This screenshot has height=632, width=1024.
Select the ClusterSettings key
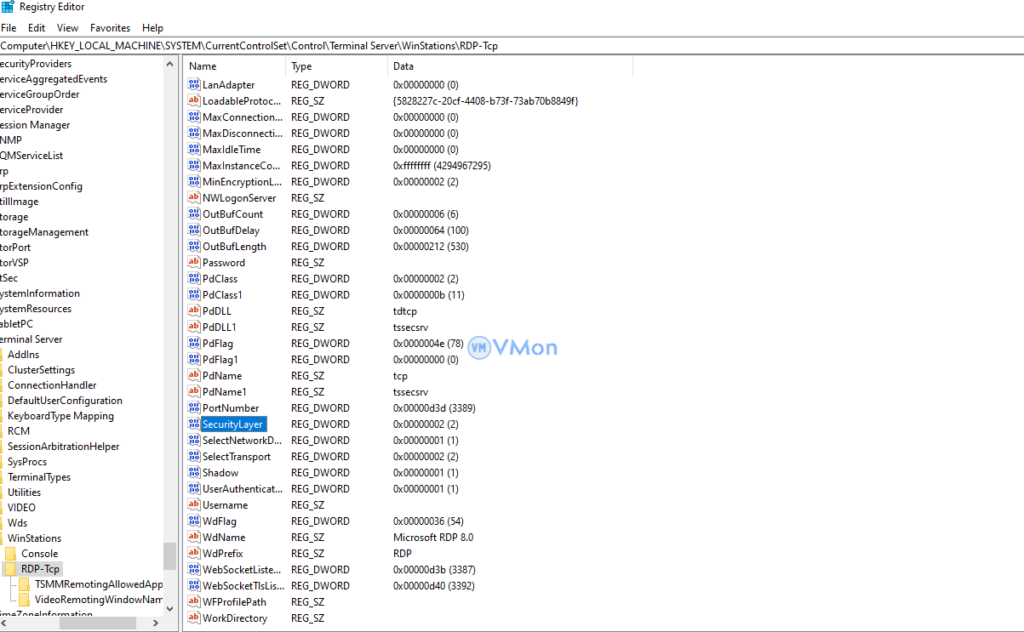pos(41,370)
